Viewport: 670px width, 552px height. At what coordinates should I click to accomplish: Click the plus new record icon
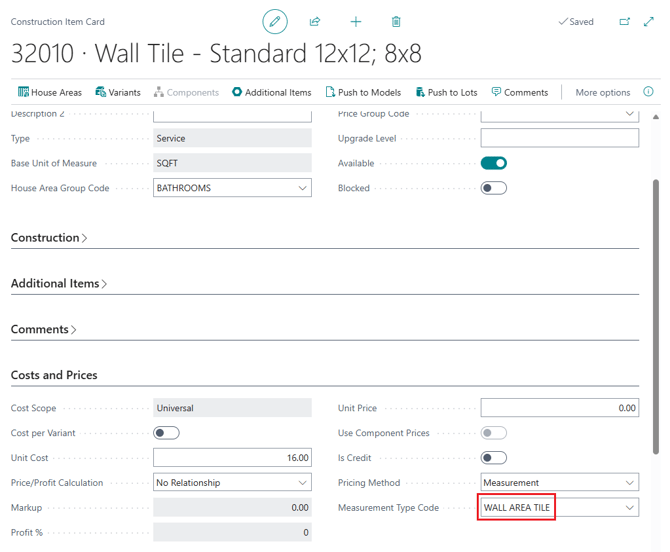coord(356,21)
